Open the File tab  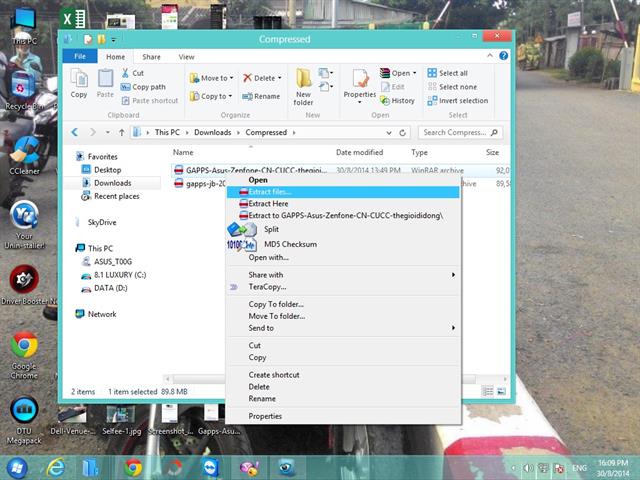click(80, 56)
